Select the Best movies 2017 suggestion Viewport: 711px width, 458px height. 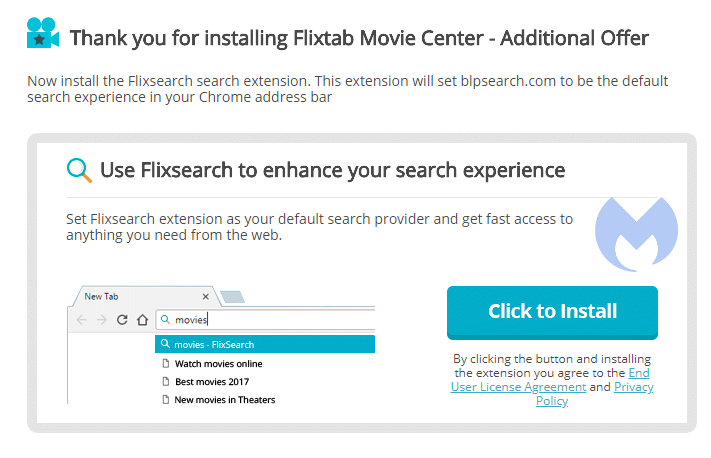pyautogui.click(x=205, y=382)
